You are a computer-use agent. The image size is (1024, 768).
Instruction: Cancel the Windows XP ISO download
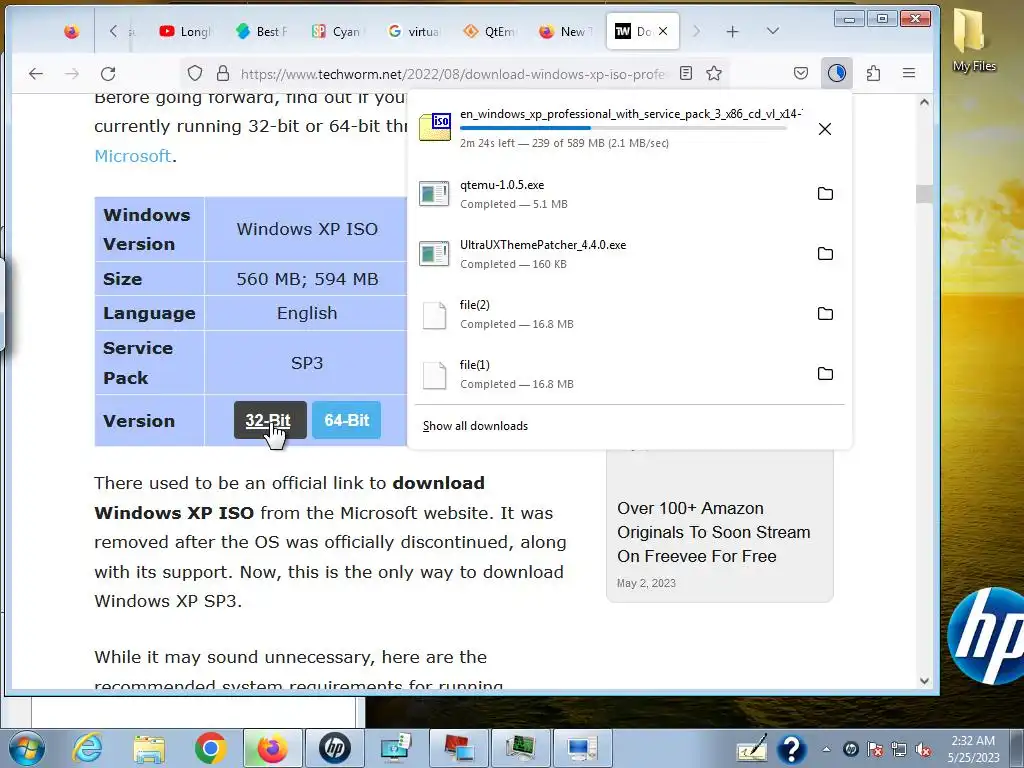tap(825, 129)
